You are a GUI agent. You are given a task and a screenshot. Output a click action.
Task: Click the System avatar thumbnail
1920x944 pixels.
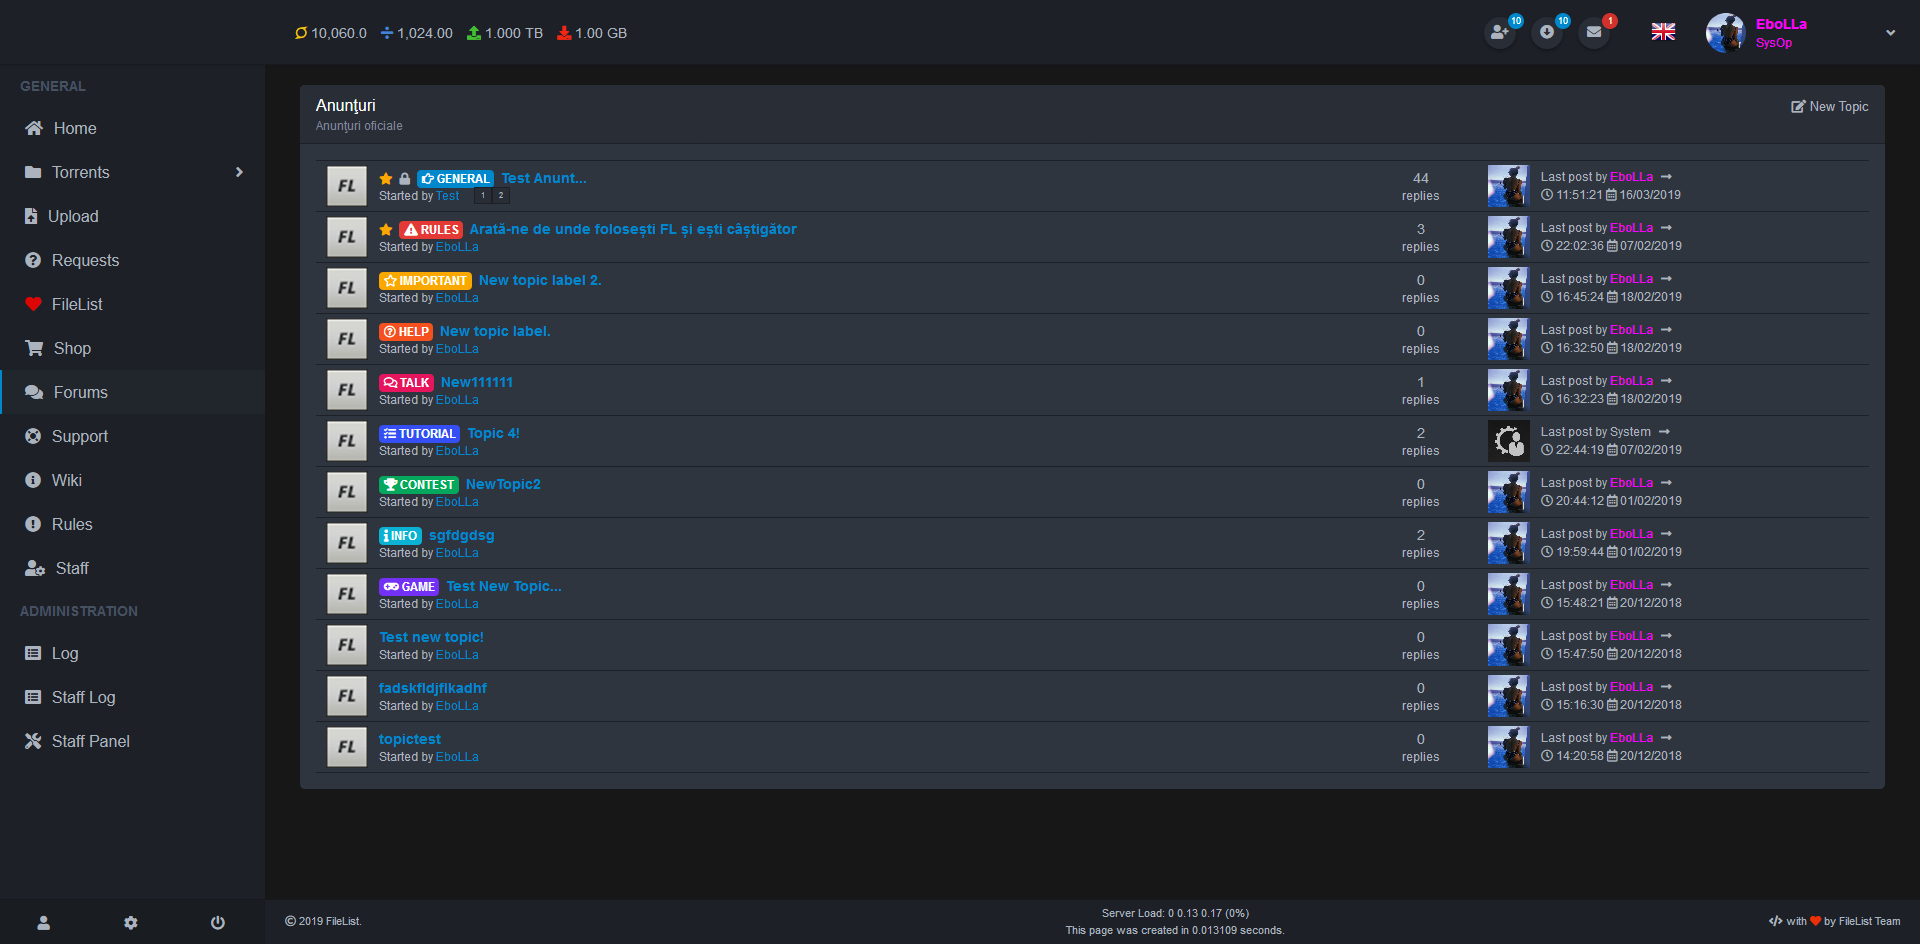click(x=1508, y=441)
